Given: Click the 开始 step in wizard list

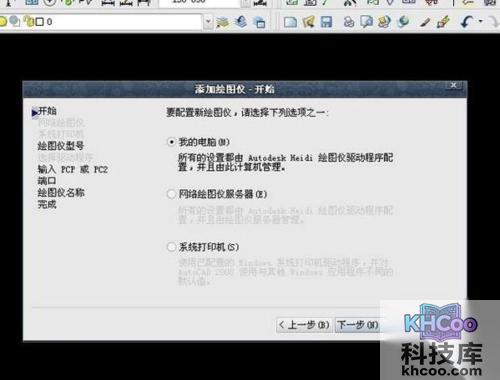Looking at the screenshot, I should (47, 111).
